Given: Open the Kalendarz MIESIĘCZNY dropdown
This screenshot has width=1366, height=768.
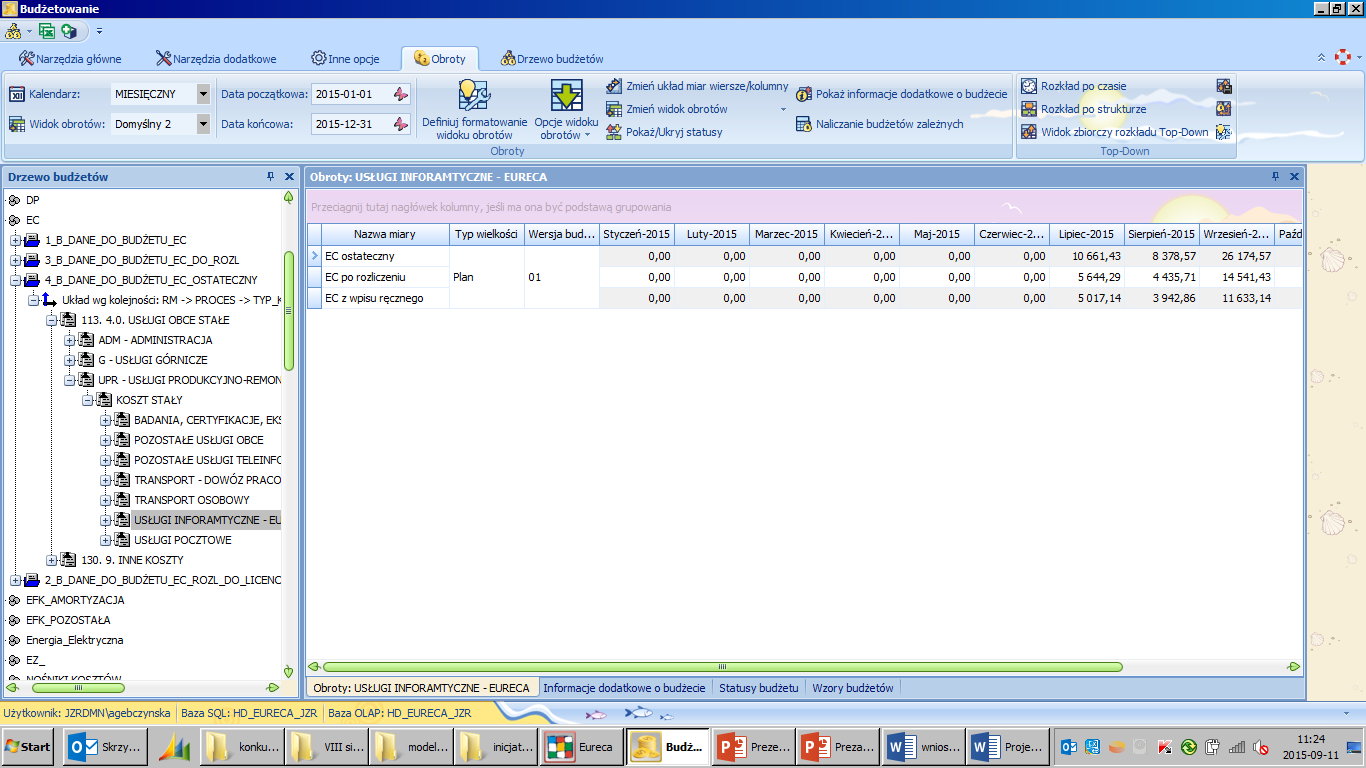Looking at the screenshot, I should click(203, 94).
